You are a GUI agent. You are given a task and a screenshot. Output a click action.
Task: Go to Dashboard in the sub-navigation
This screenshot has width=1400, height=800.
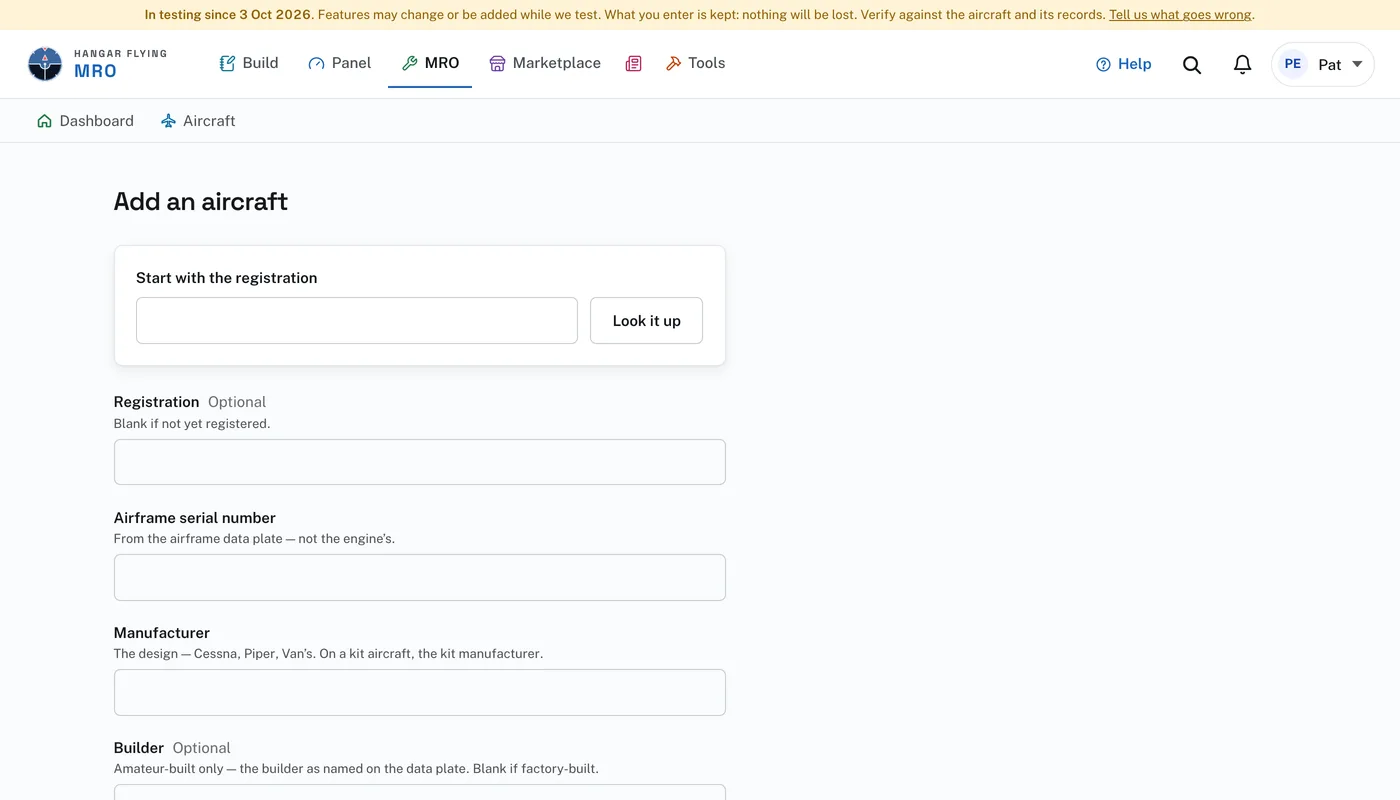pyautogui.click(x=85, y=121)
